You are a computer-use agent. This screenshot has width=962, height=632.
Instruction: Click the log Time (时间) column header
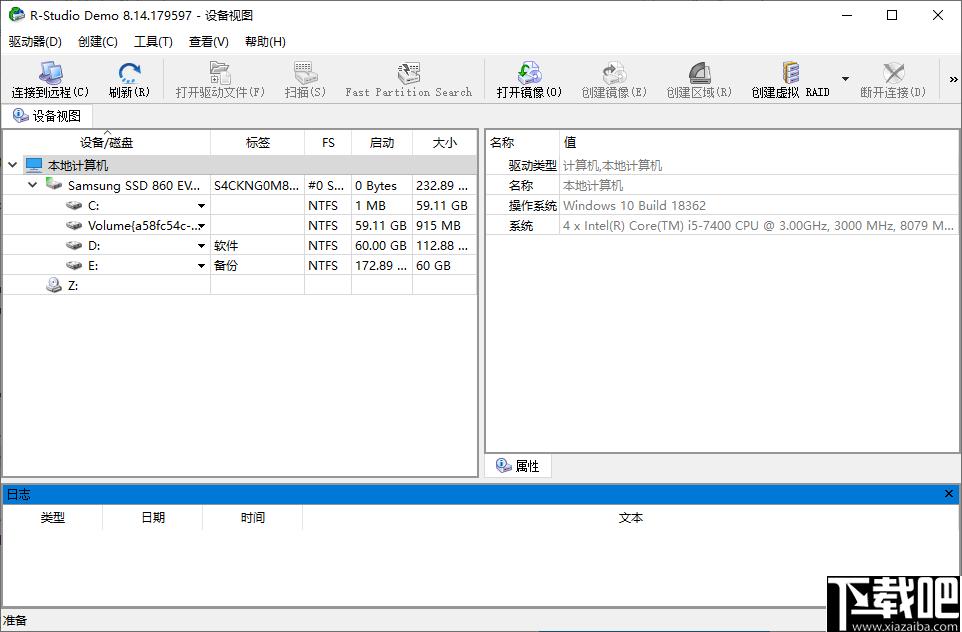coord(253,518)
